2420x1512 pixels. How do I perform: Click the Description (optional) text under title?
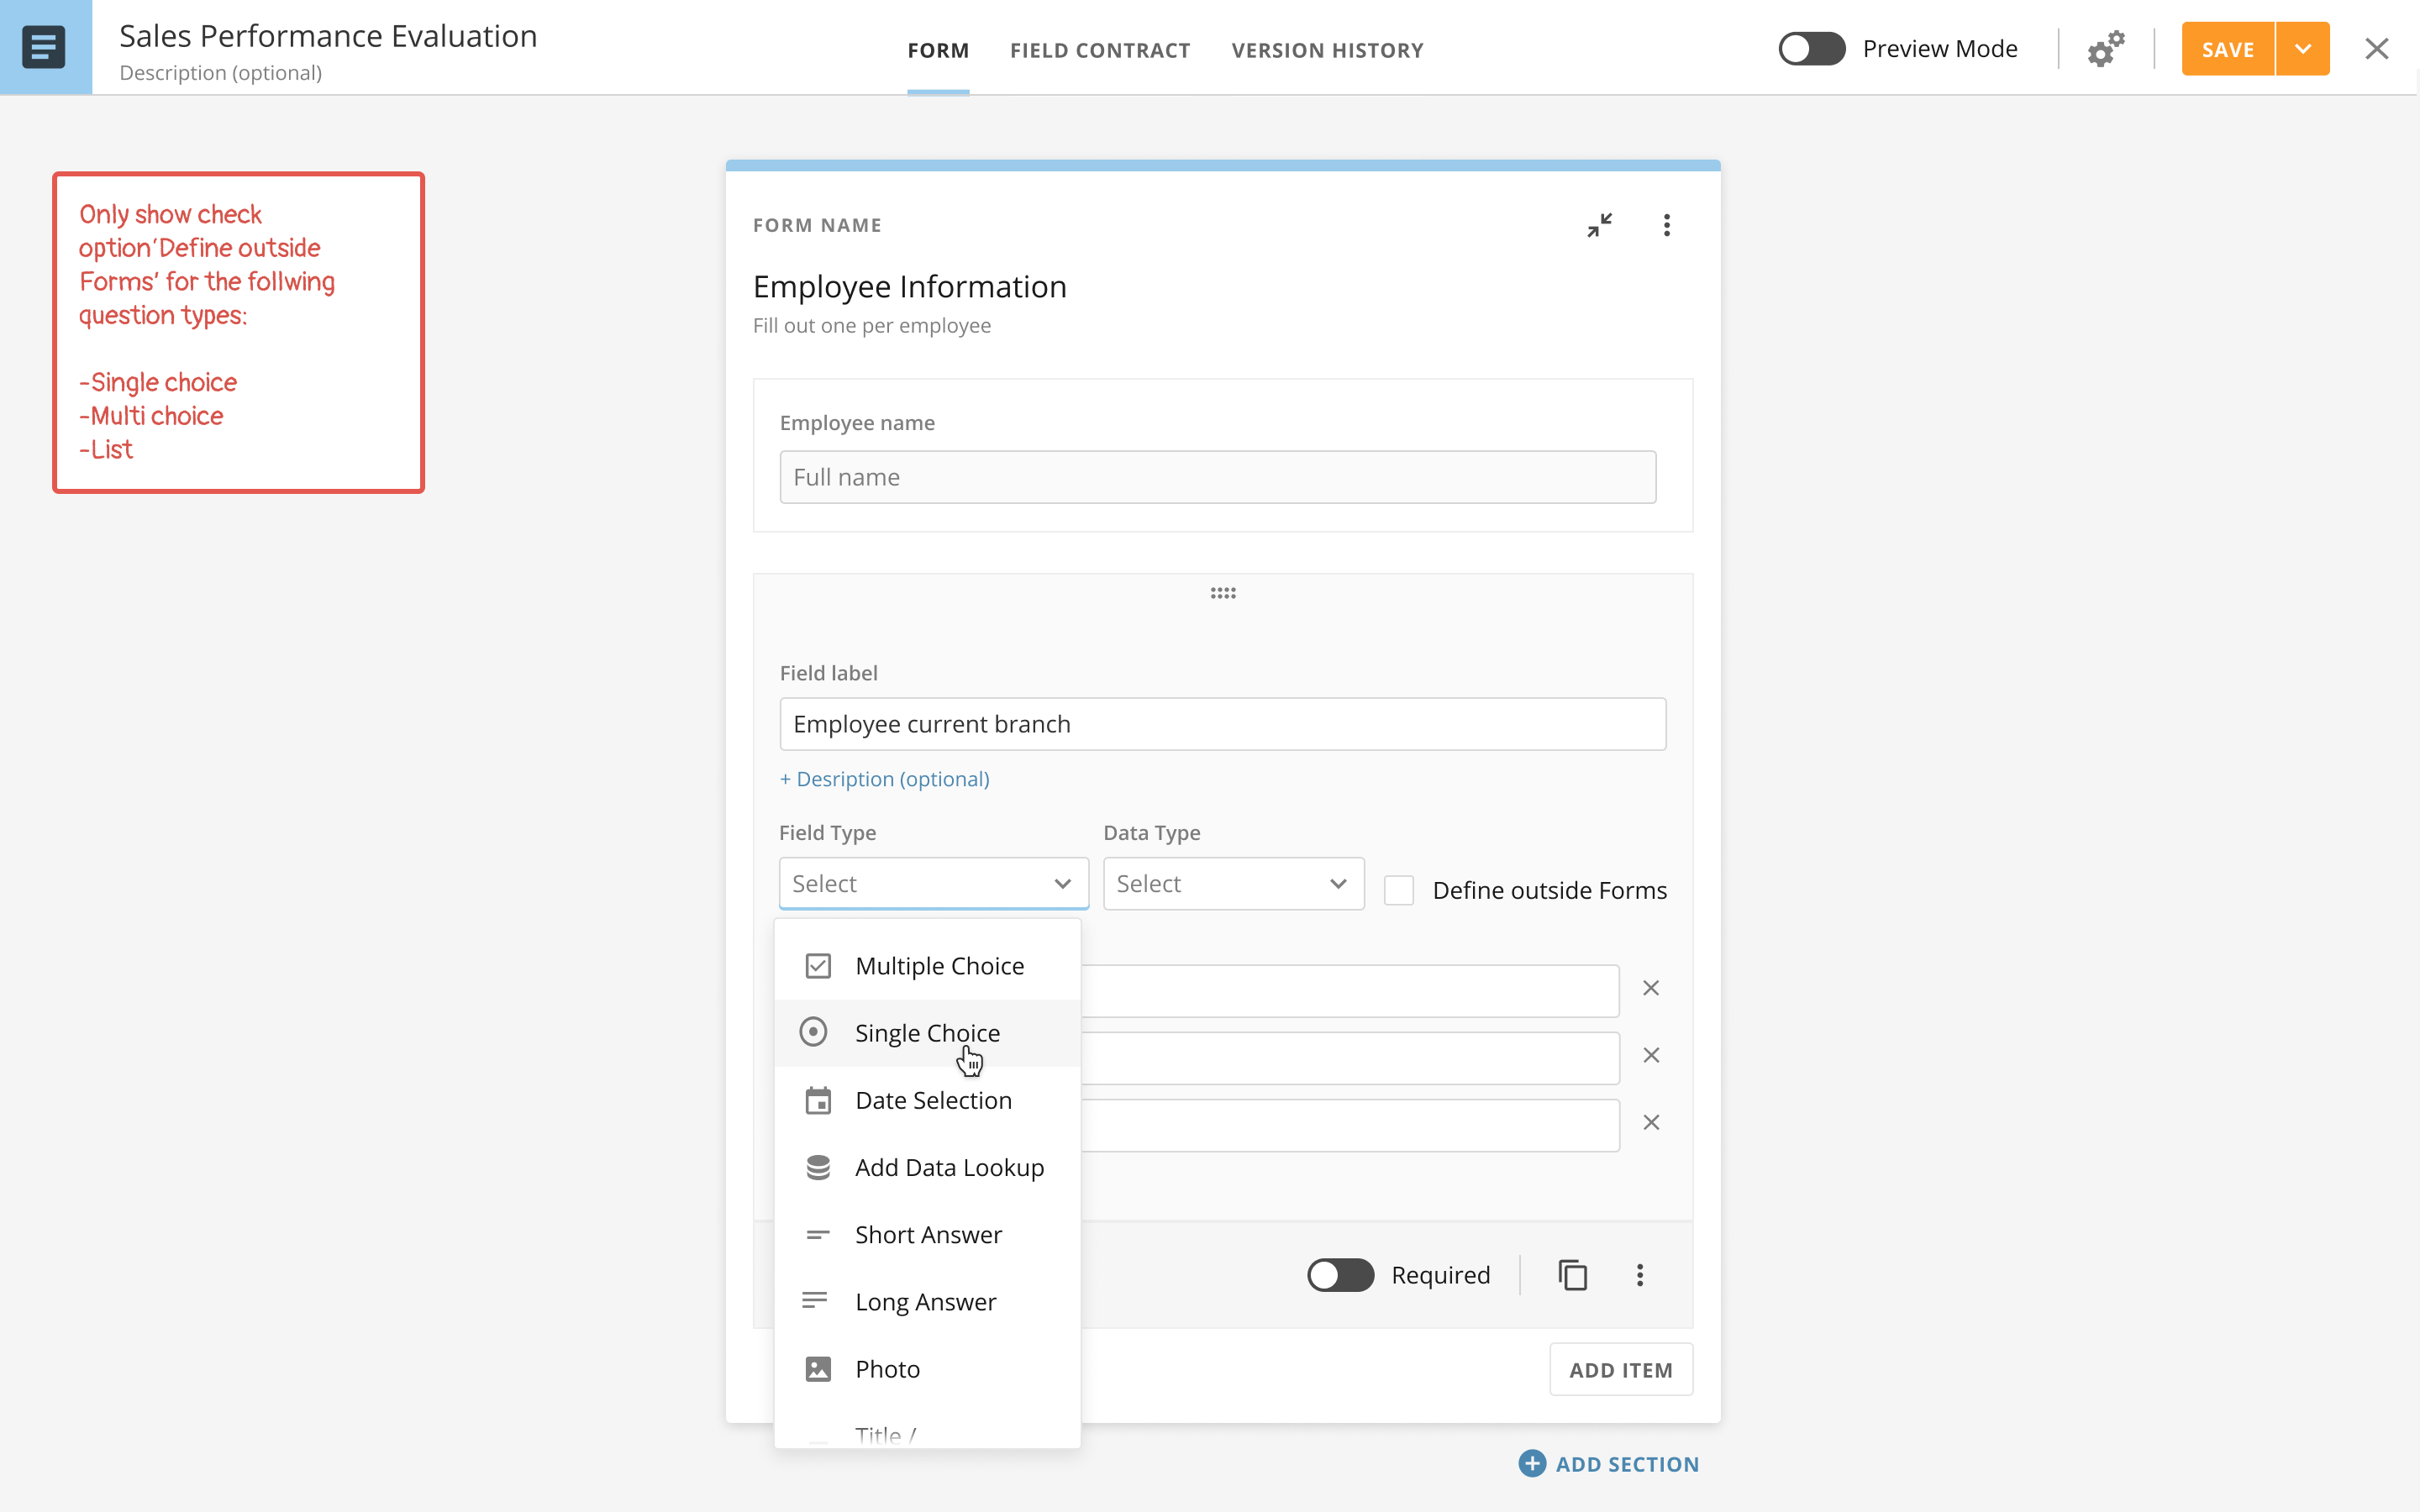point(220,73)
